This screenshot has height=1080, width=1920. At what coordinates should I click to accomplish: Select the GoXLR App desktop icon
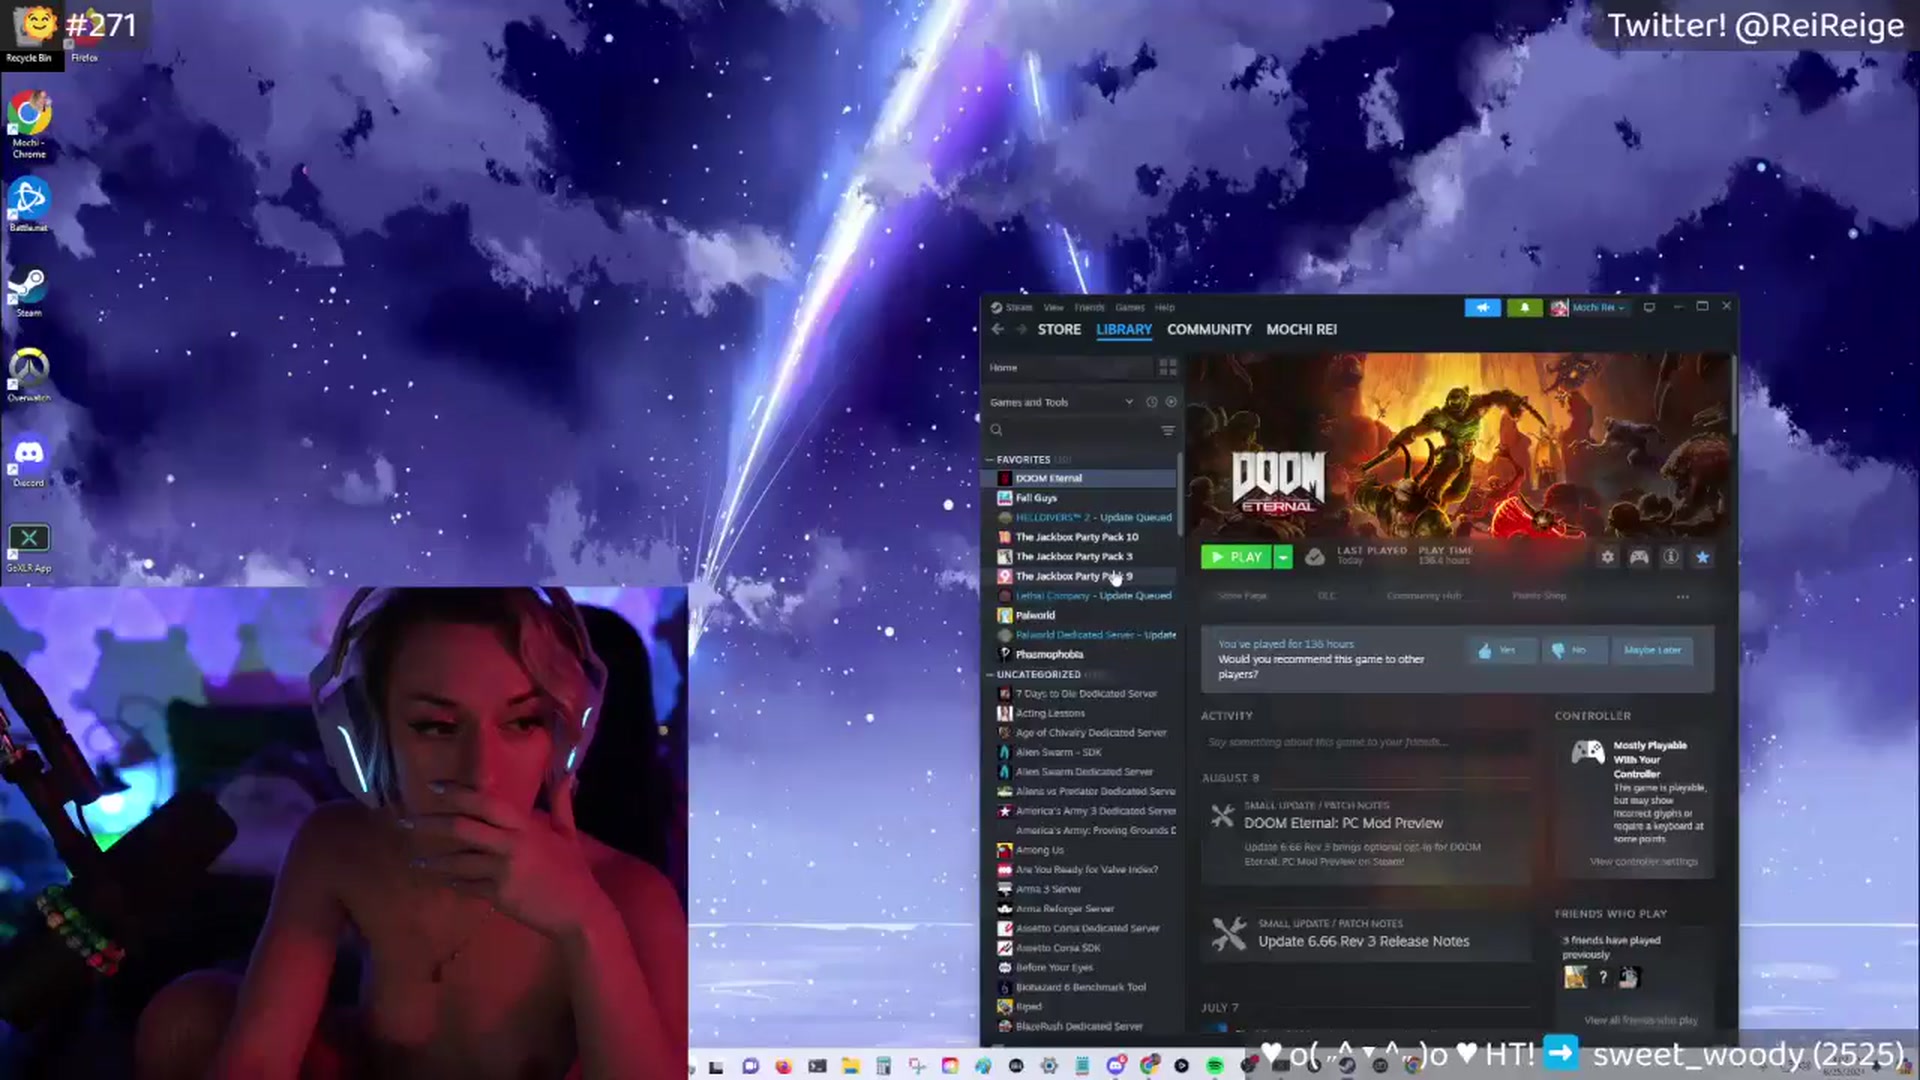(28, 548)
